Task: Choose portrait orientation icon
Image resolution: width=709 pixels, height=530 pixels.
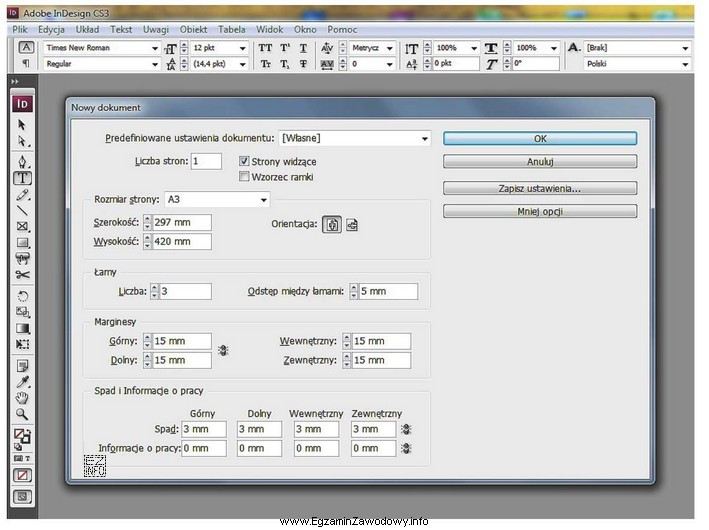Action: coord(332,225)
